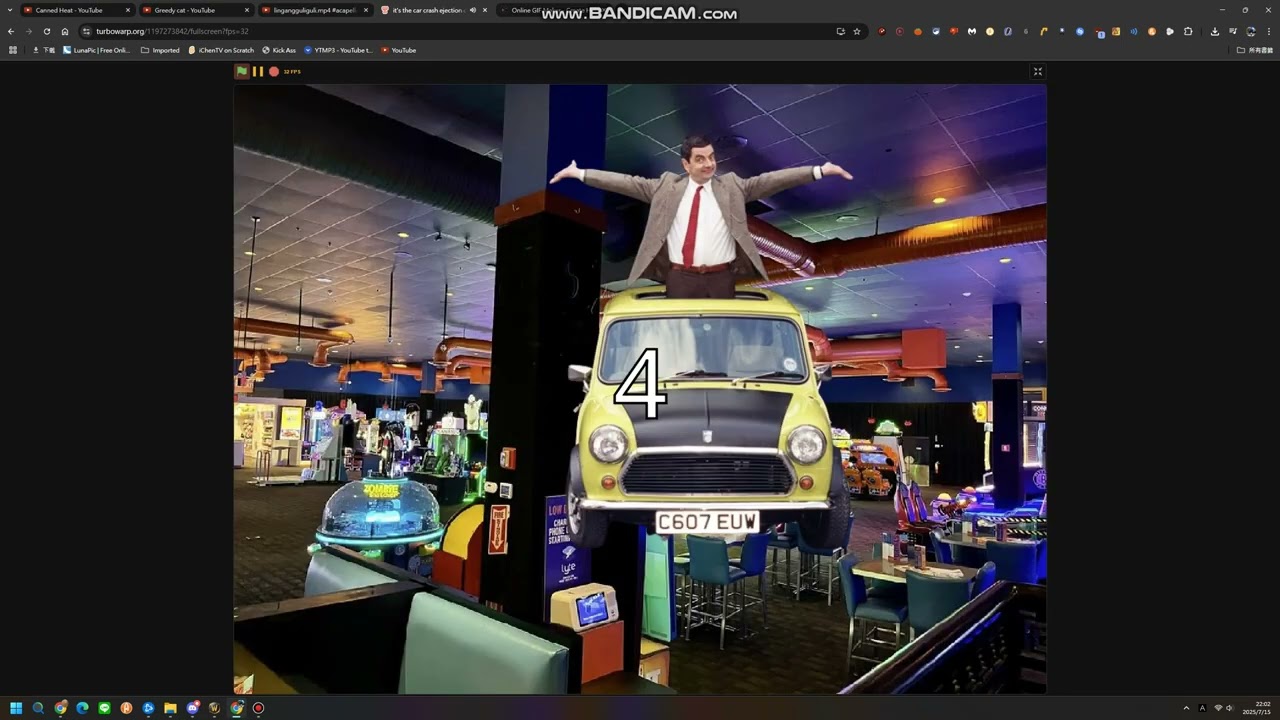Open the 所有書籤 all bookmarks folder
Screen dimensions: 1280x720
(1255, 50)
